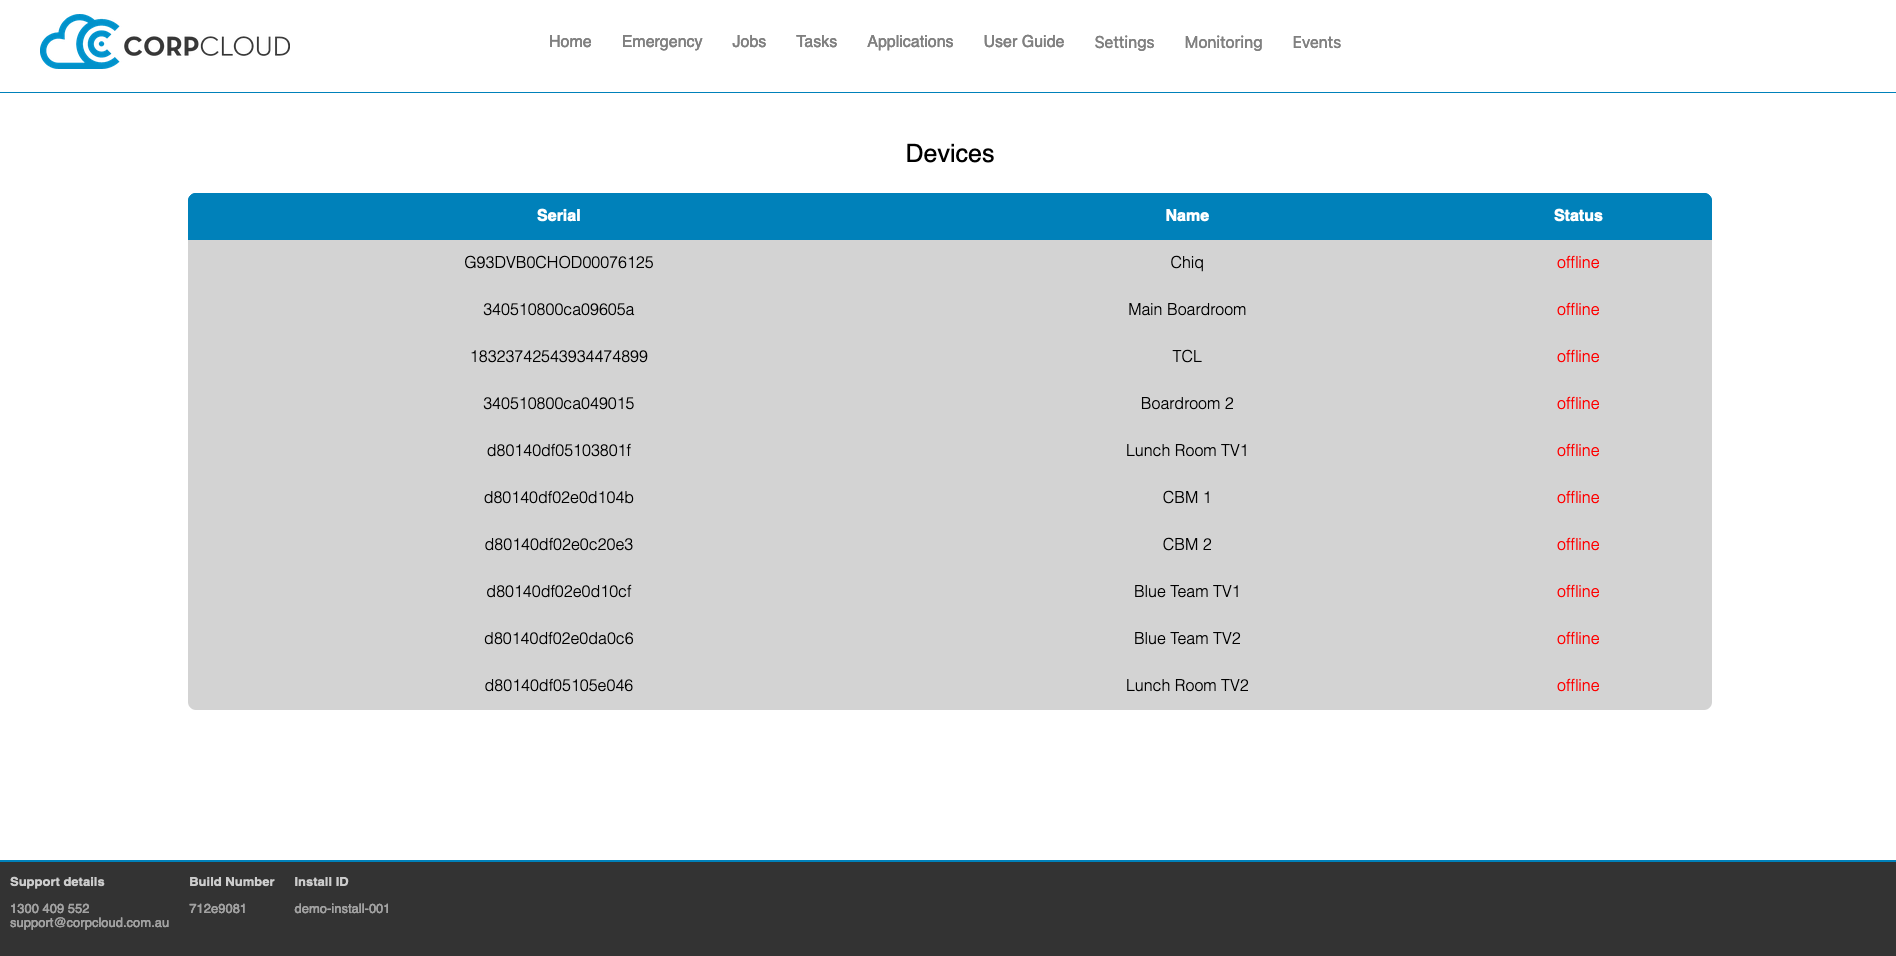Navigate to Tasks
The image size is (1896, 956).
pos(816,42)
